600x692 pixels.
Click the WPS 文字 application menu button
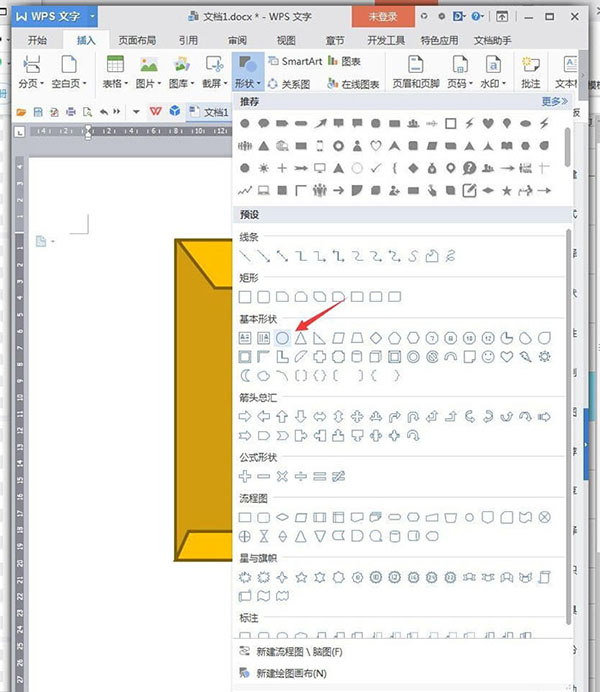(55, 17)
